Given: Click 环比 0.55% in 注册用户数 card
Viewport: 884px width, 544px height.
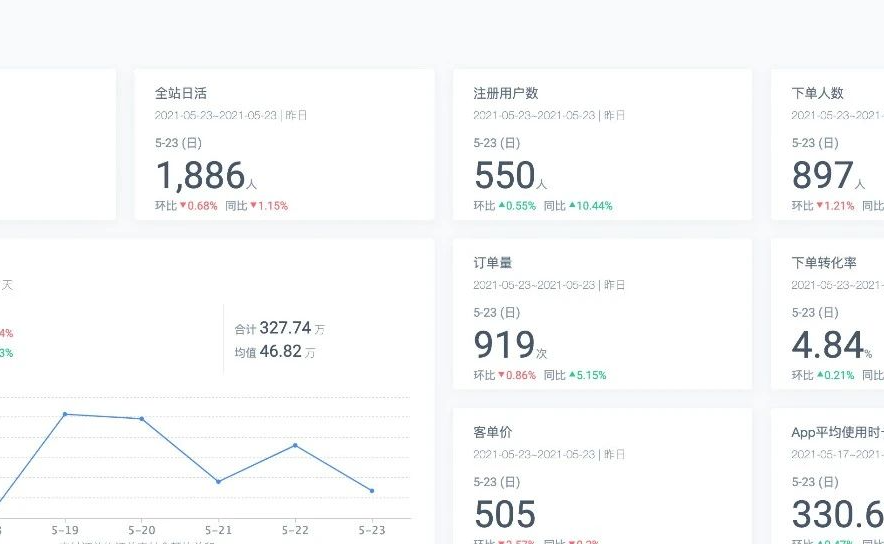Looking at the screenshot, I should (505, 206).
